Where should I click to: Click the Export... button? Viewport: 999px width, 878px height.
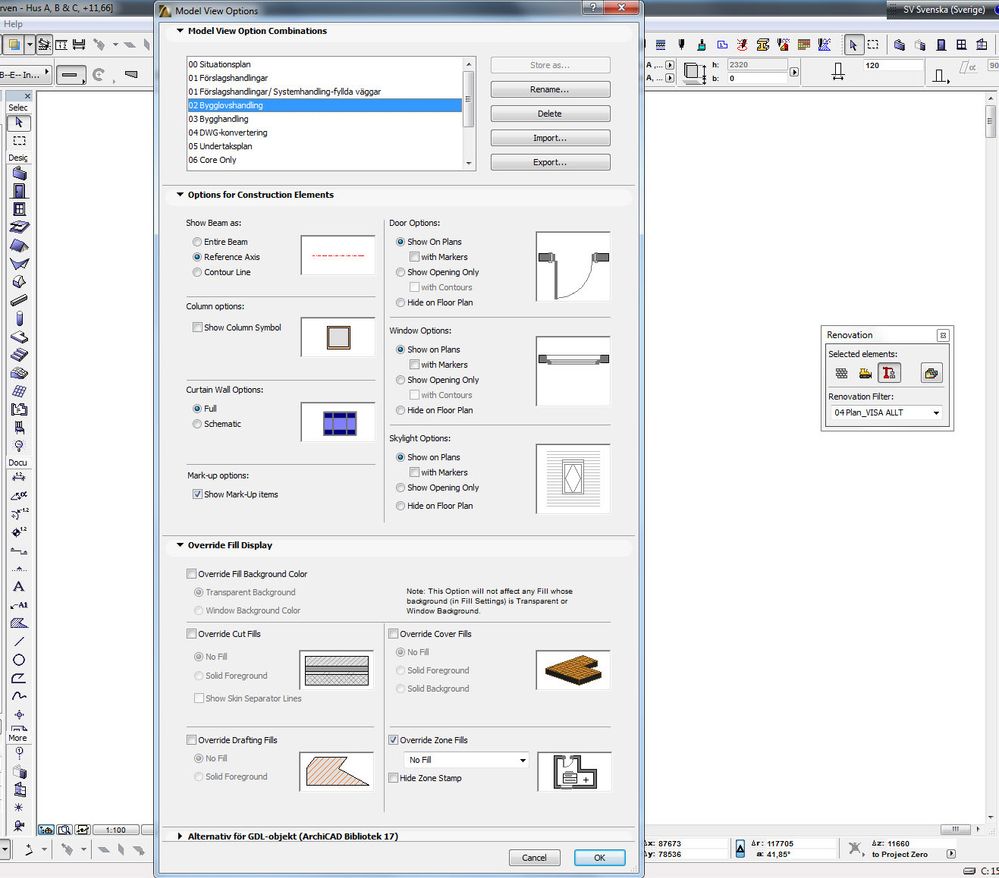click(x=550, y=162)
